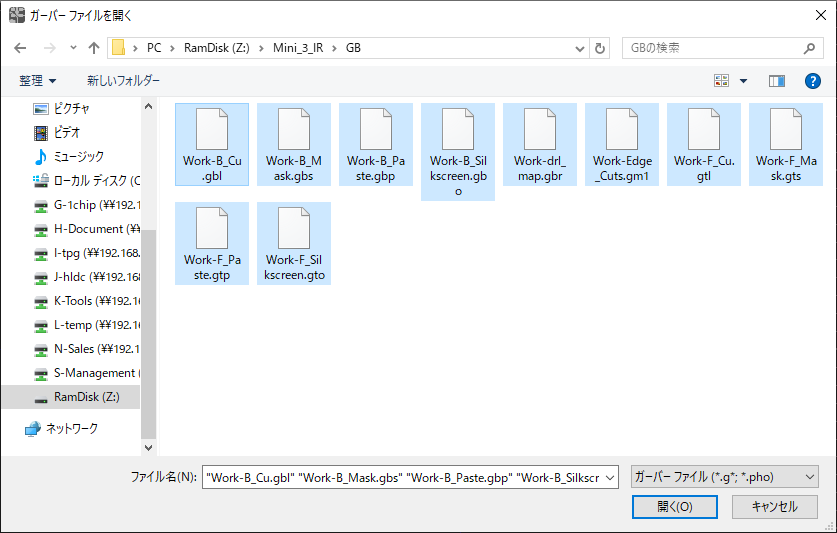The height and width of the screenshot is (533, 837).
Task: Go up one folder level
Action: click(x=94, y=48)
